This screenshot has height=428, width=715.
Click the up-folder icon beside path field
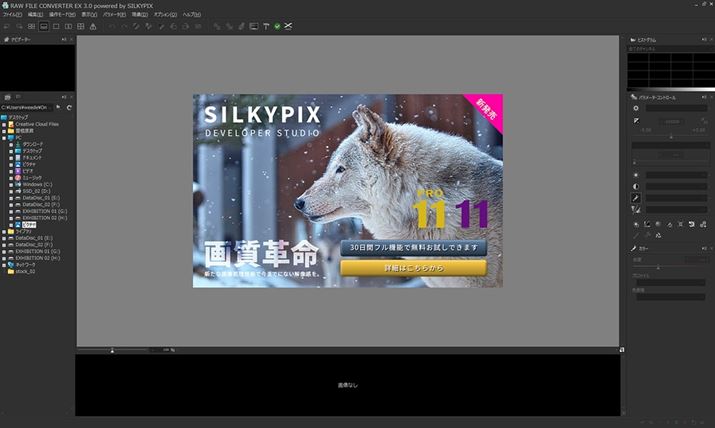(x=58, y=108)
